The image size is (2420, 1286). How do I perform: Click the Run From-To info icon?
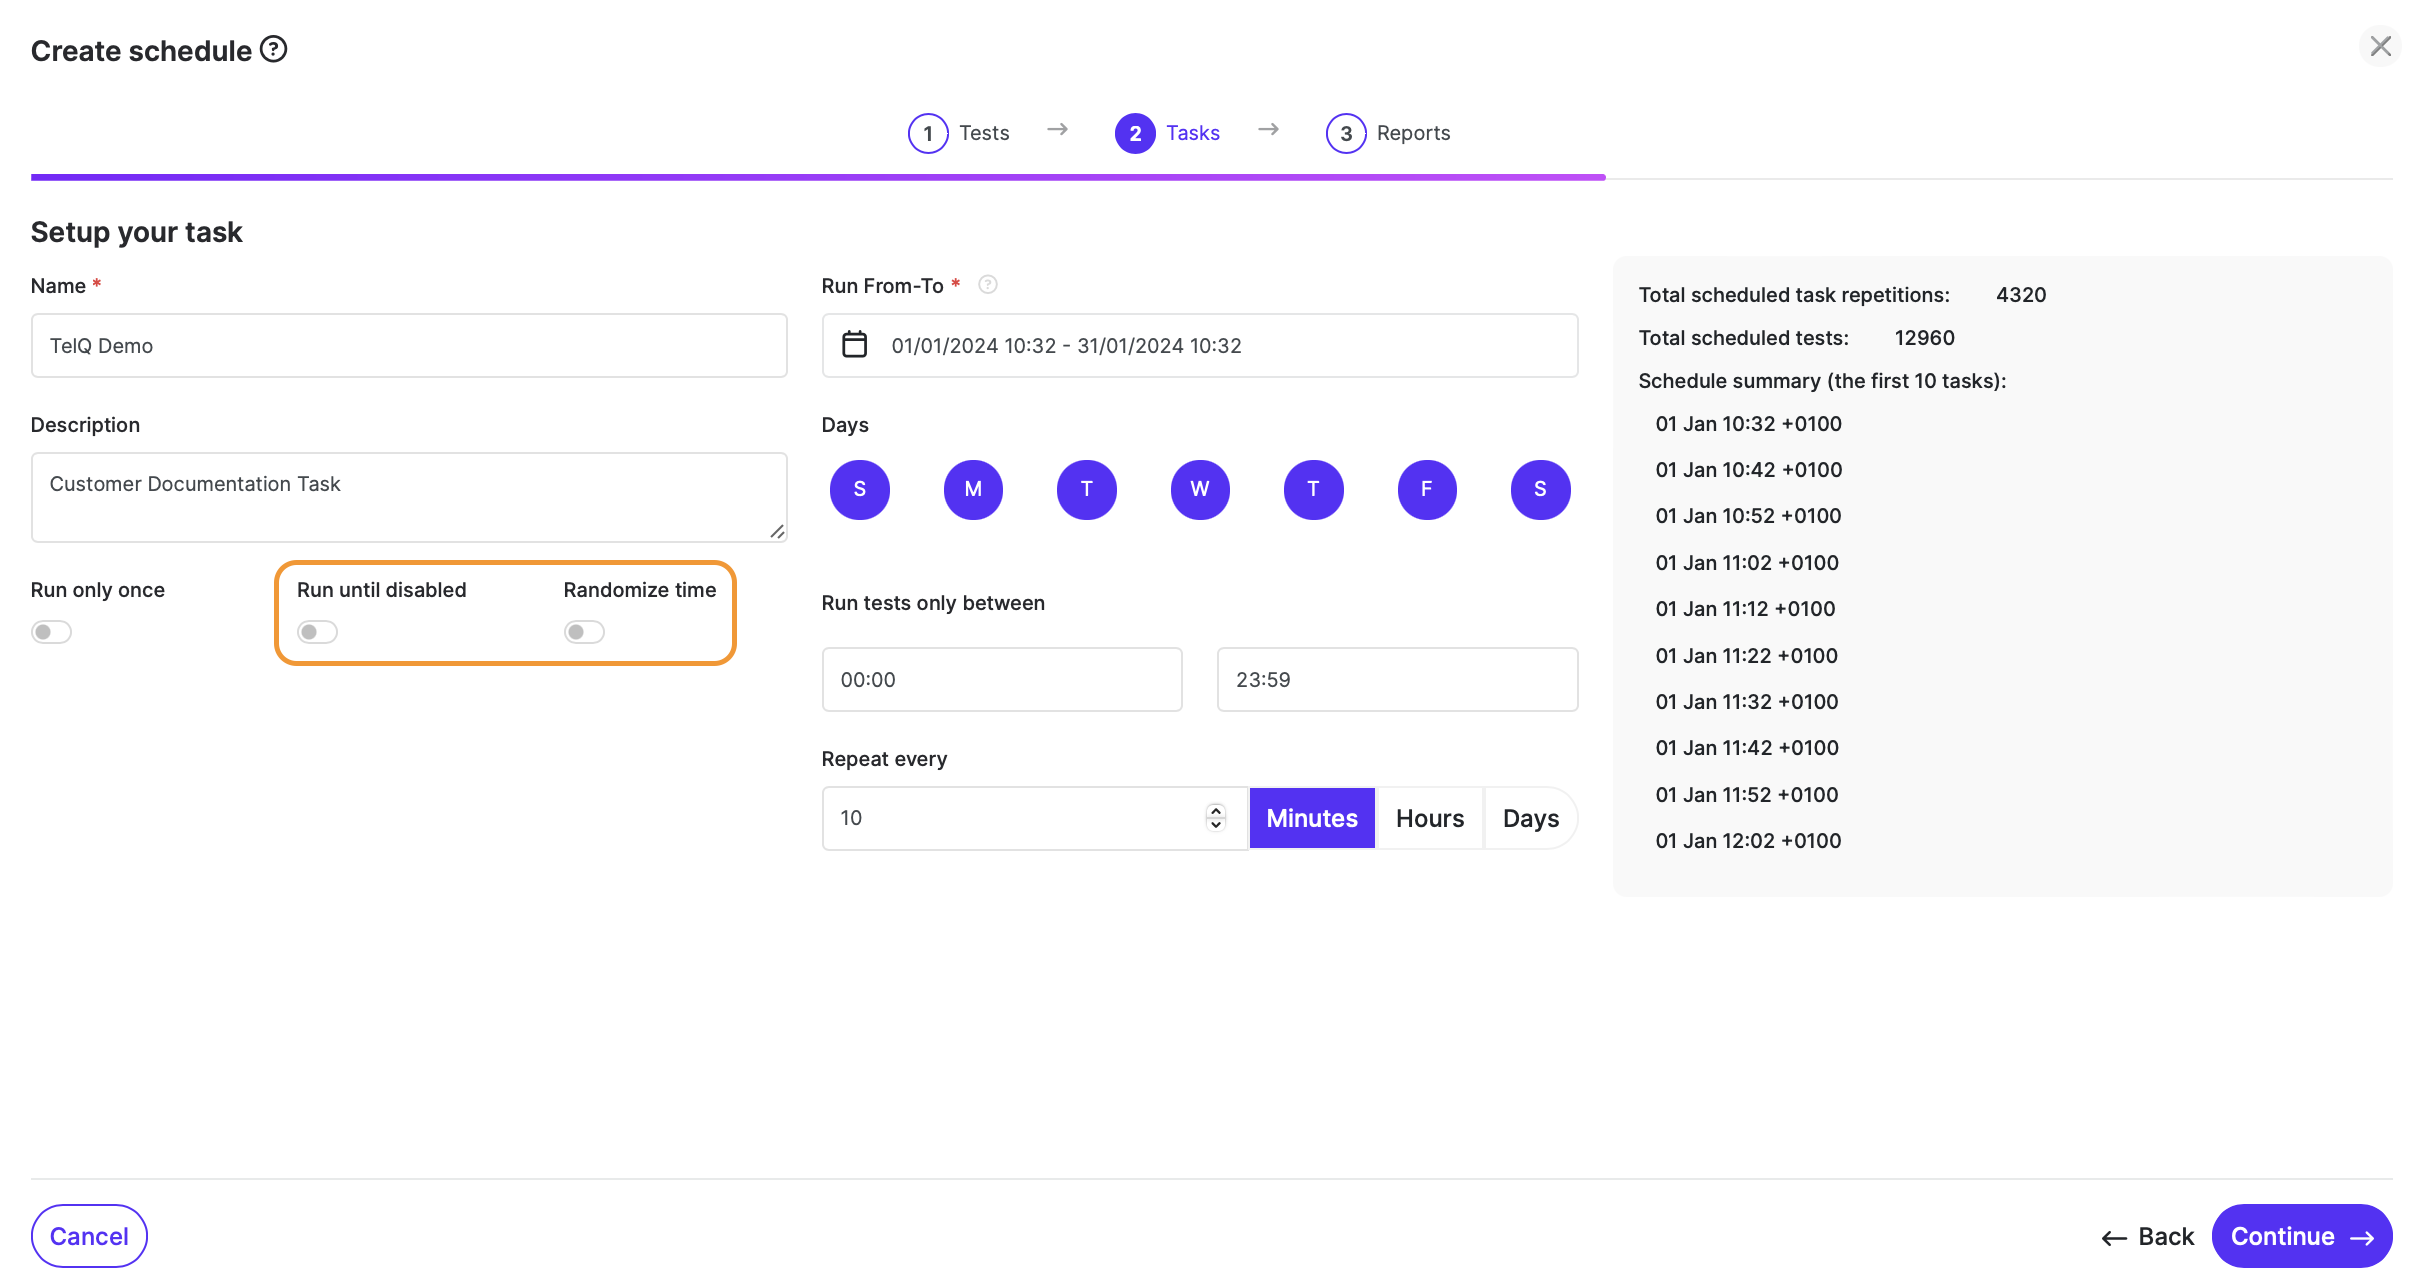click(987, 285)
